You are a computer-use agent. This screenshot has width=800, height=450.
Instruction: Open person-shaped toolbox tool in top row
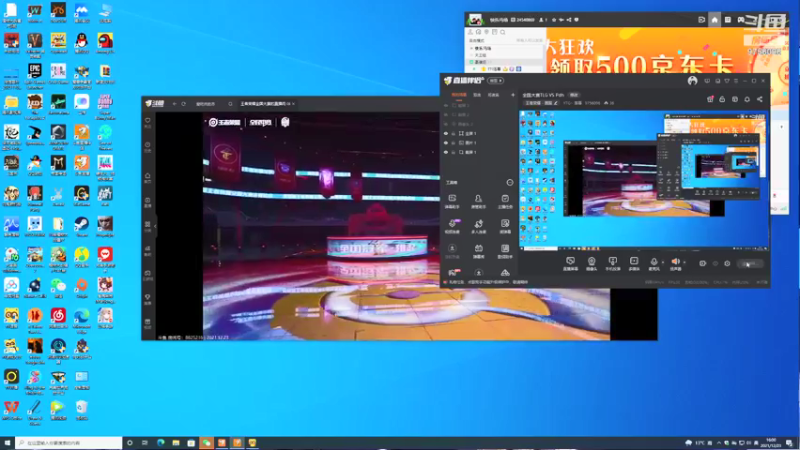[x=478, y=201]
